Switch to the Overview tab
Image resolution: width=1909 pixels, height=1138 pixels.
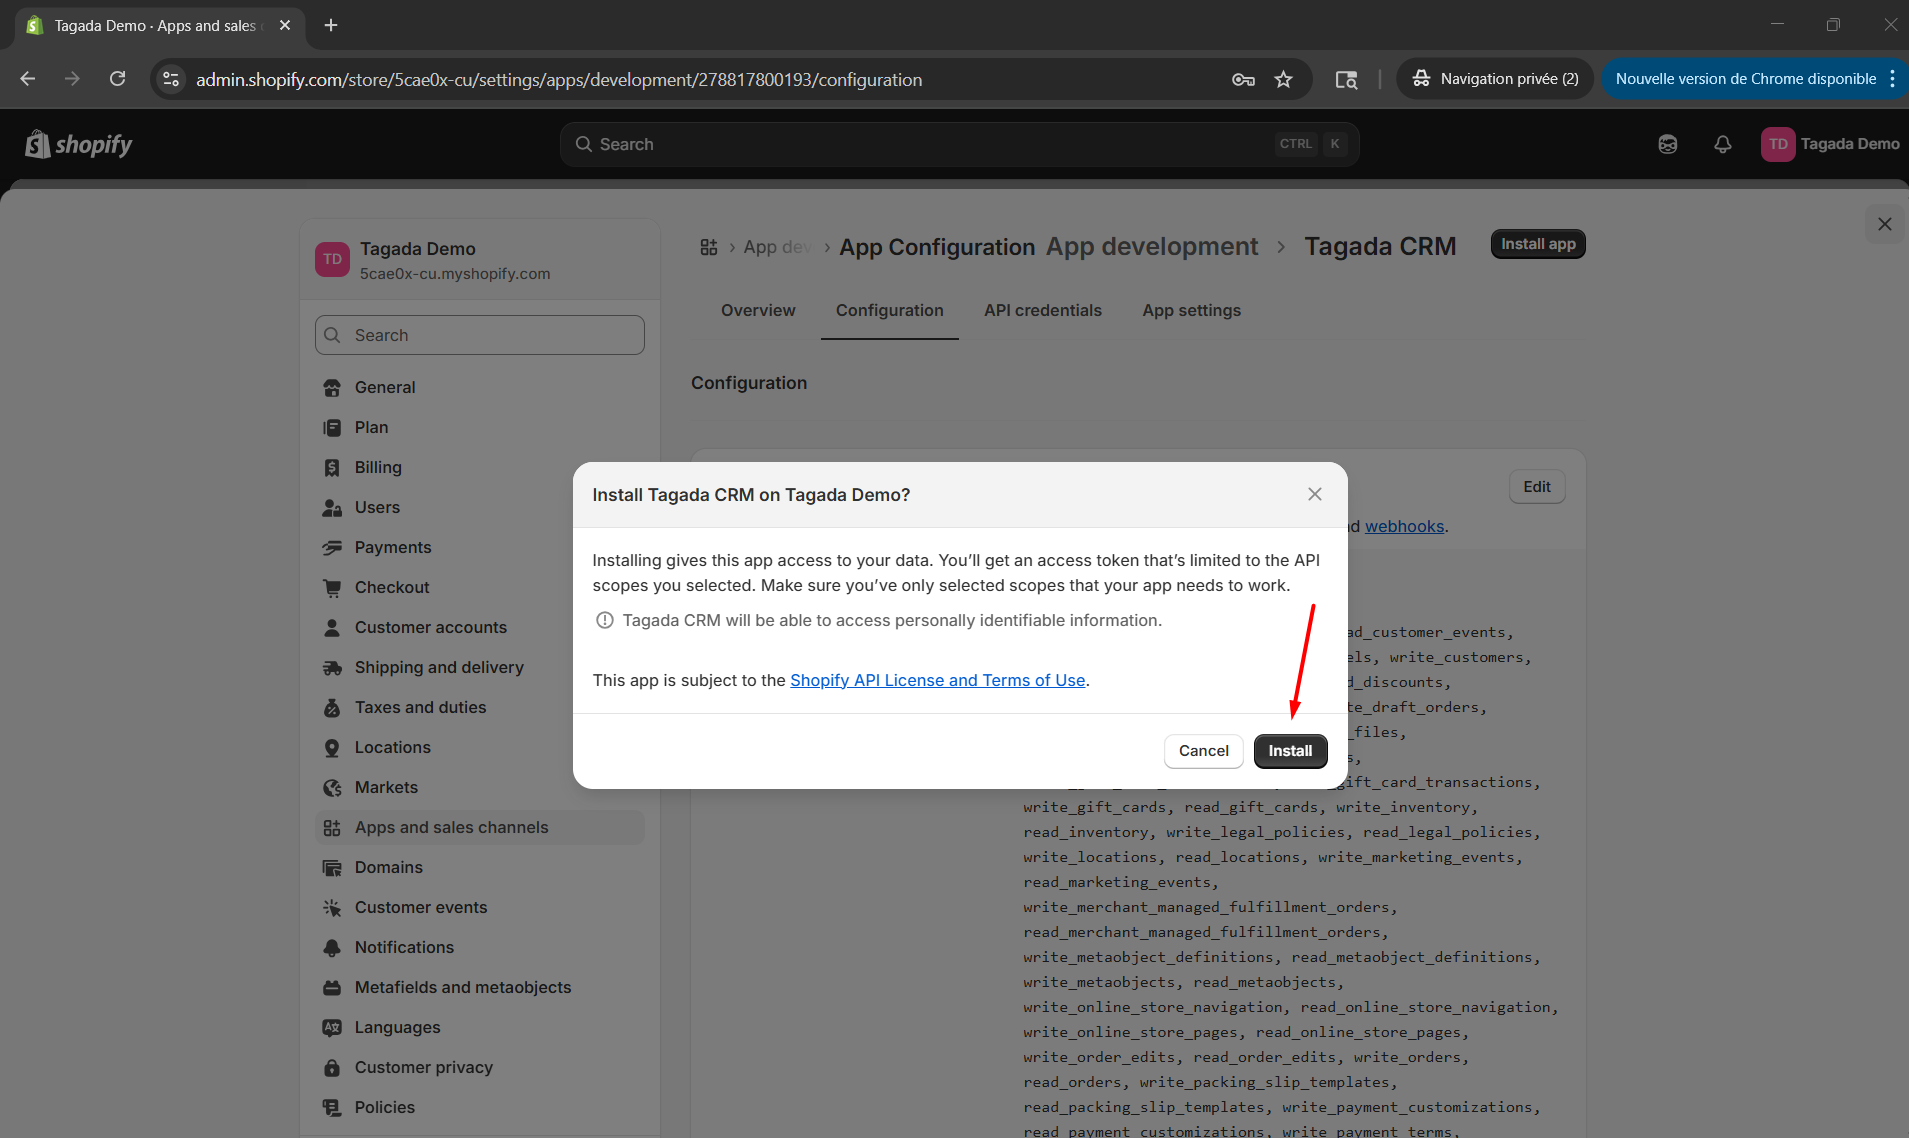[x=758, y=310]
